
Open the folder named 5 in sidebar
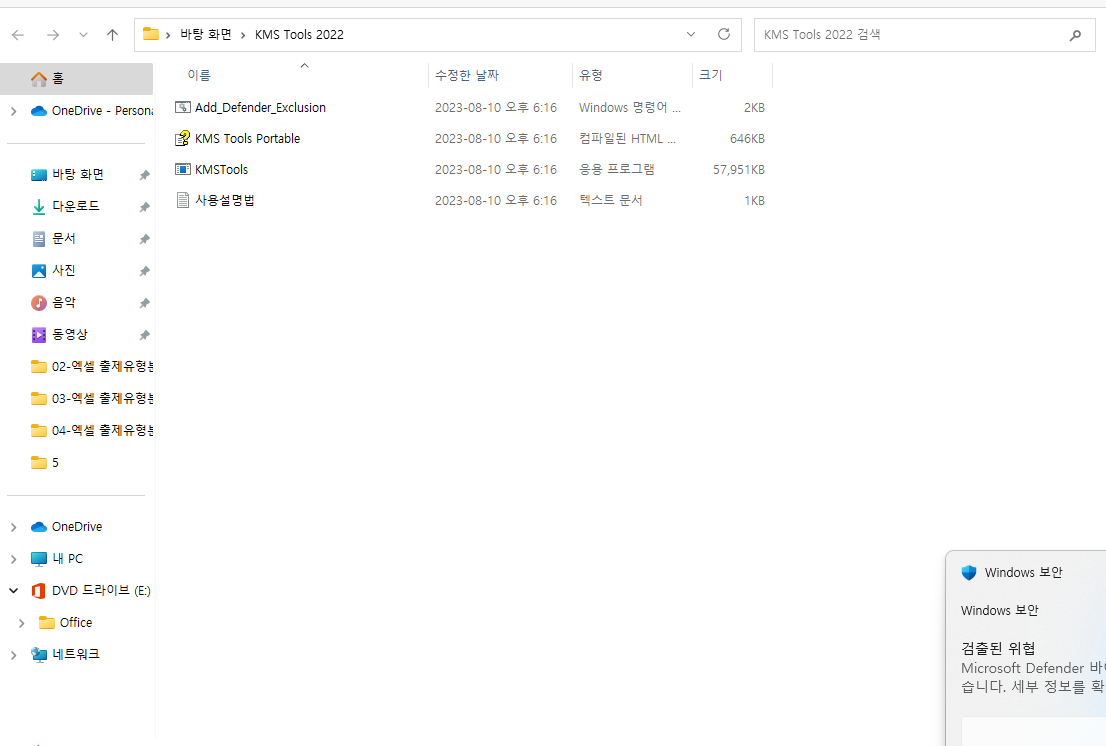click(x=45, y=463)
